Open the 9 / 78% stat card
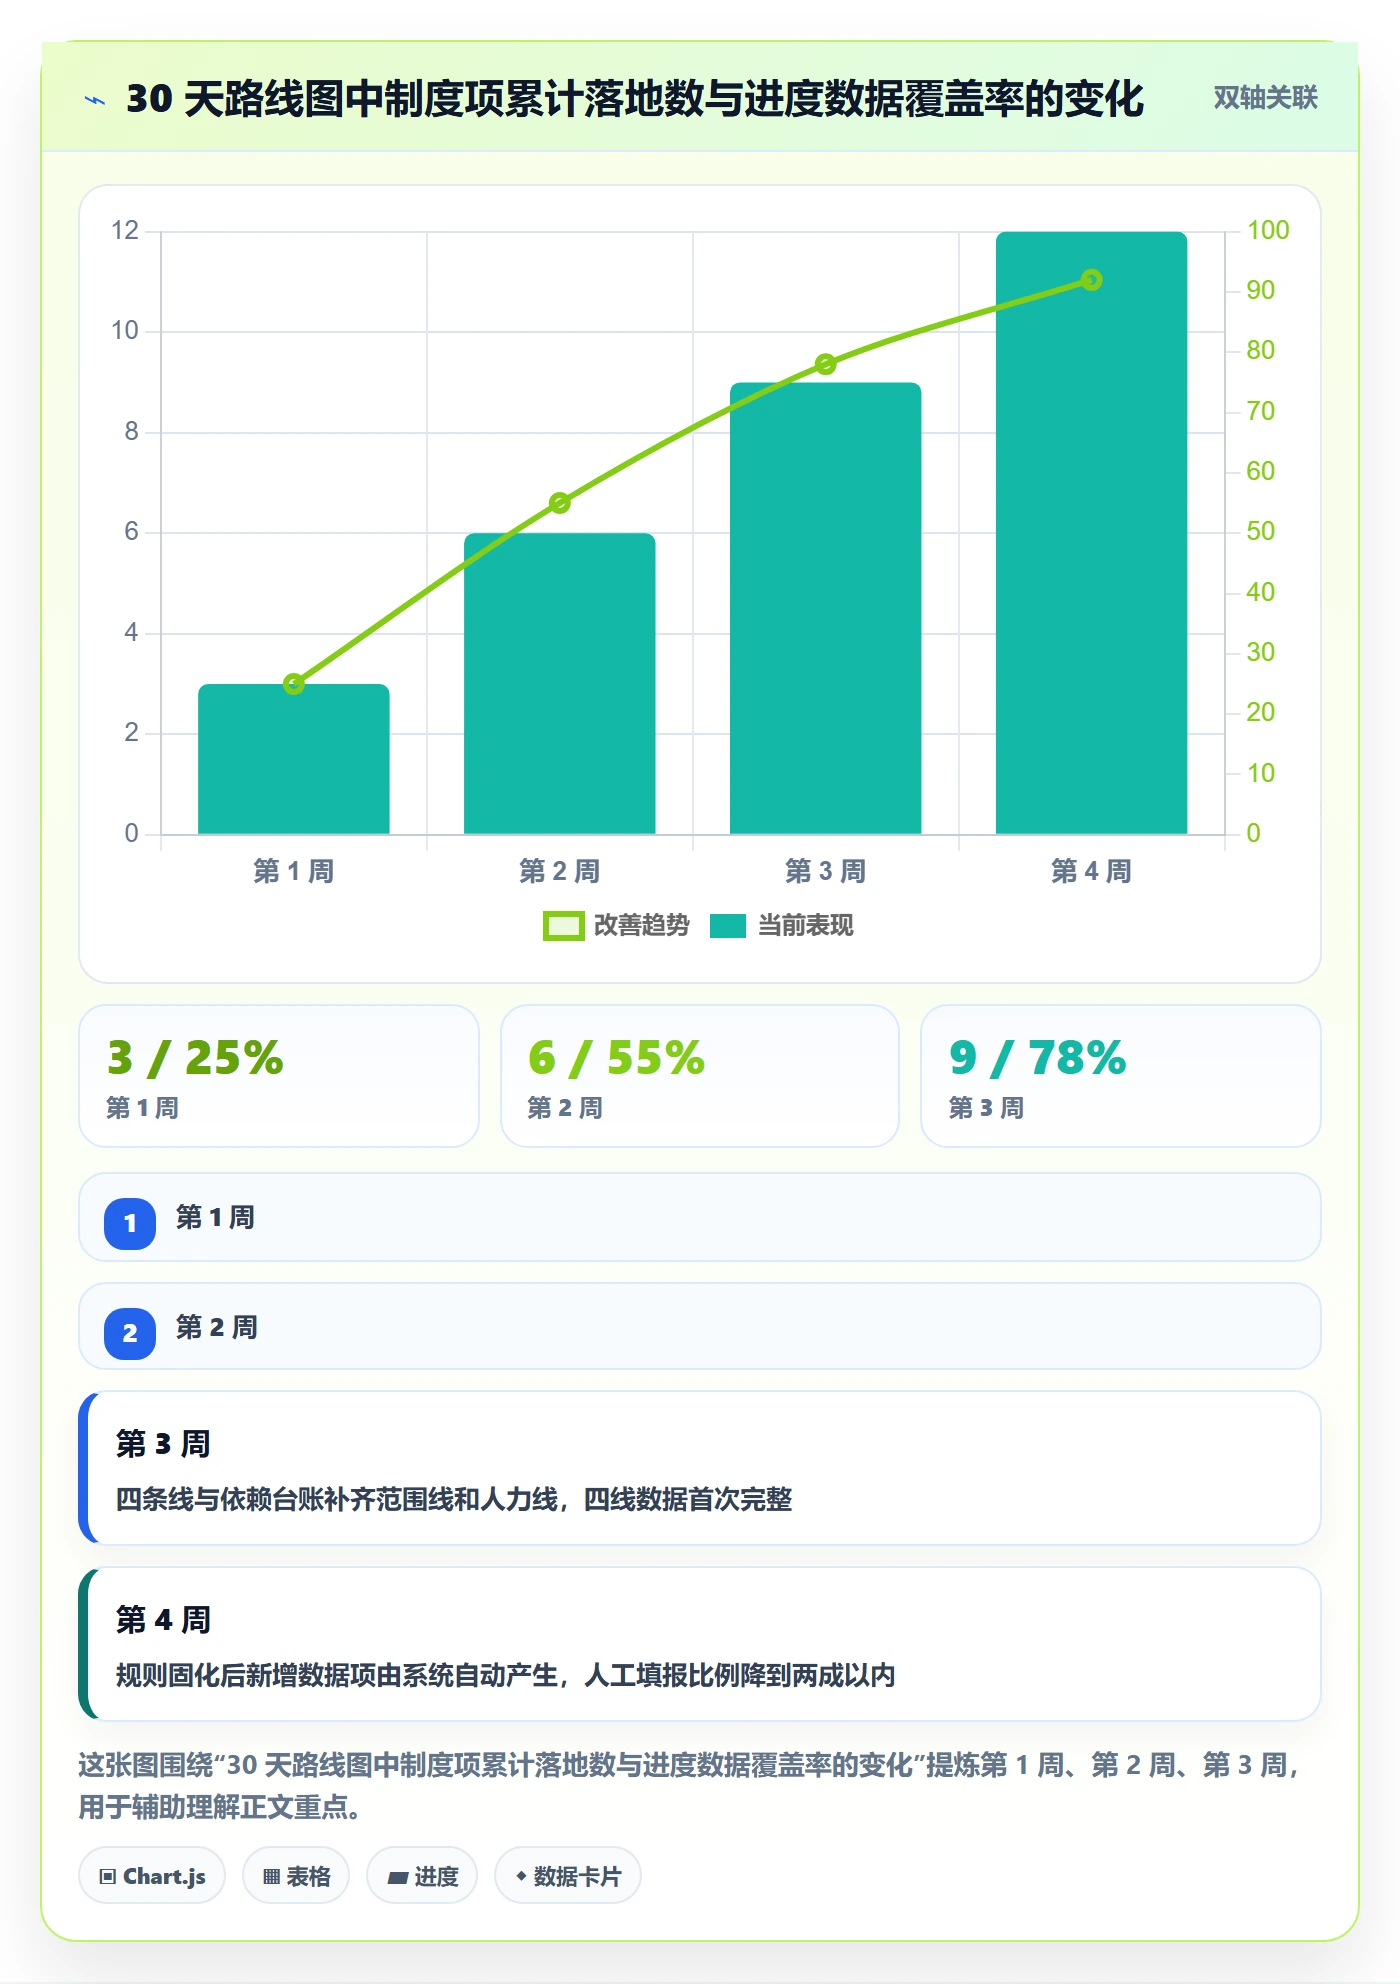Viewport: 1400px width, 1984px height. pos(1121,1076)
